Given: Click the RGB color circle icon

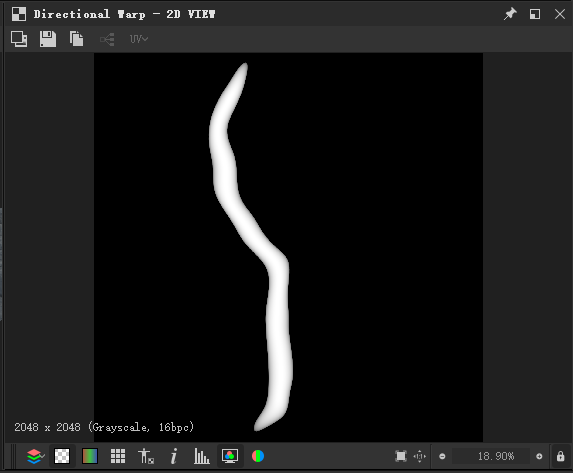Looking at the screenshot, I should (x=258, y=456).
